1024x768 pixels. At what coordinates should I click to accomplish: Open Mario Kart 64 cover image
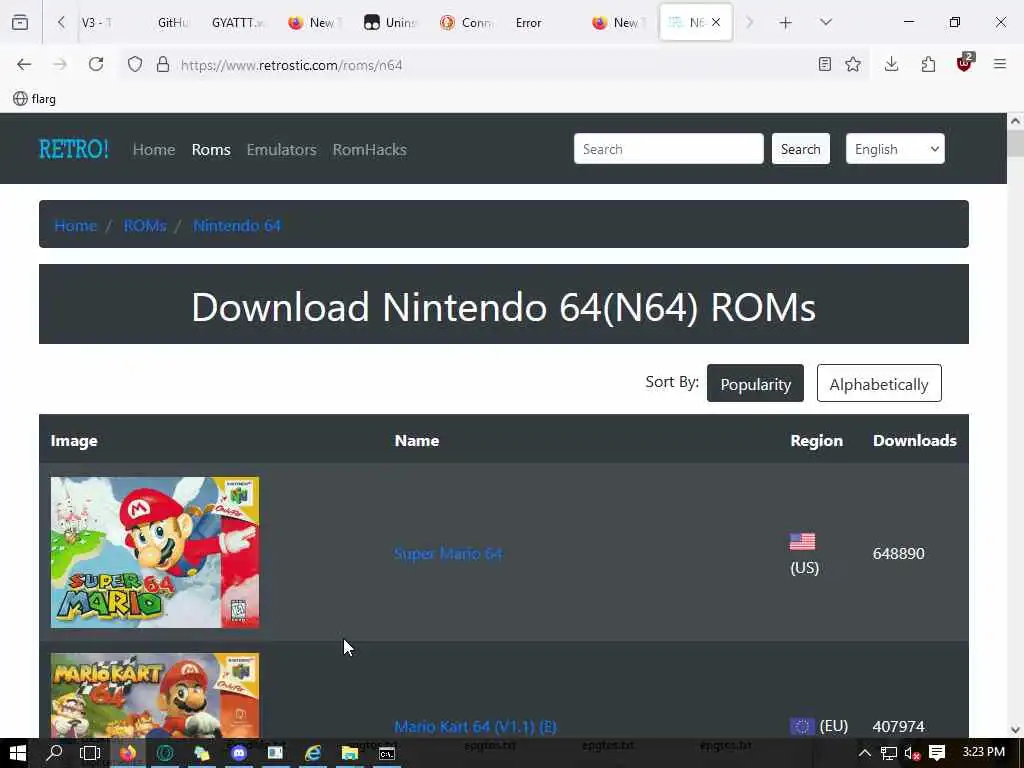tap(155, 696)
